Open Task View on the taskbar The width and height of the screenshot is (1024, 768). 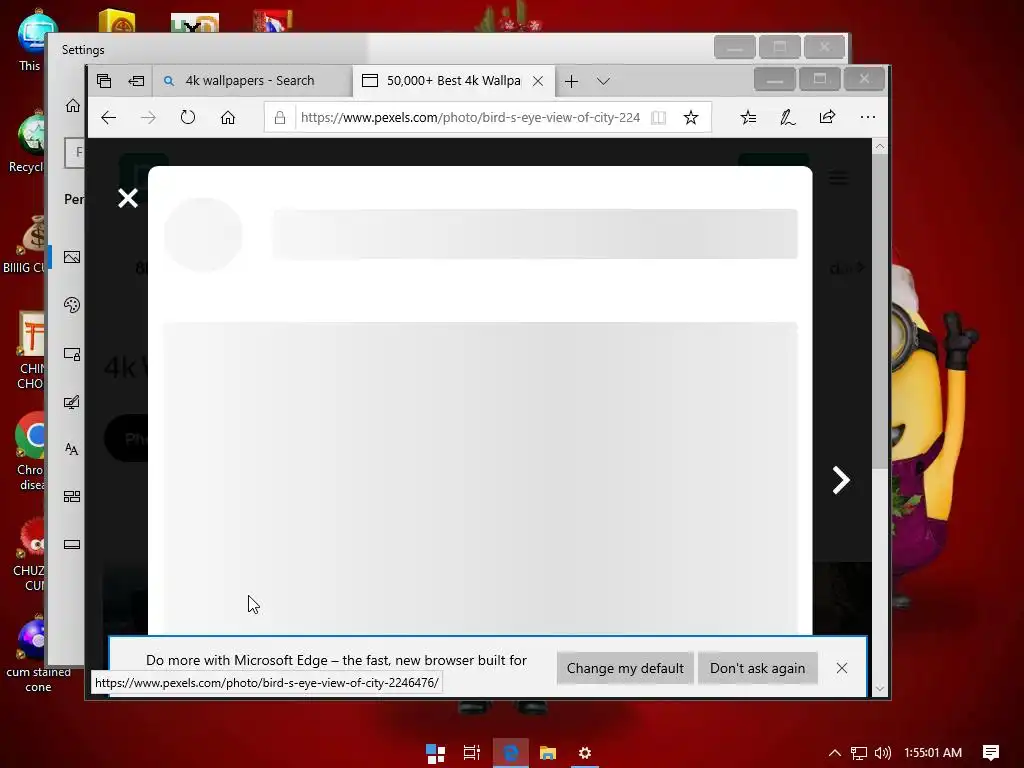(x=472, y=753)
